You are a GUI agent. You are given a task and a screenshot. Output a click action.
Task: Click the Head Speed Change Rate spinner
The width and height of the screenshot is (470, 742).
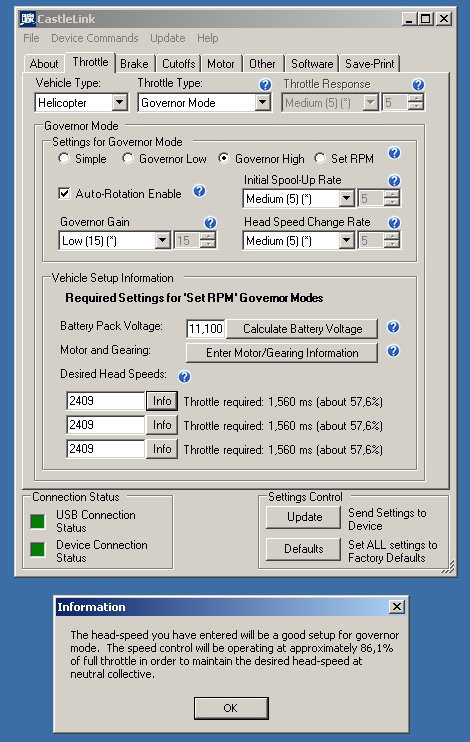click(391, 240)
